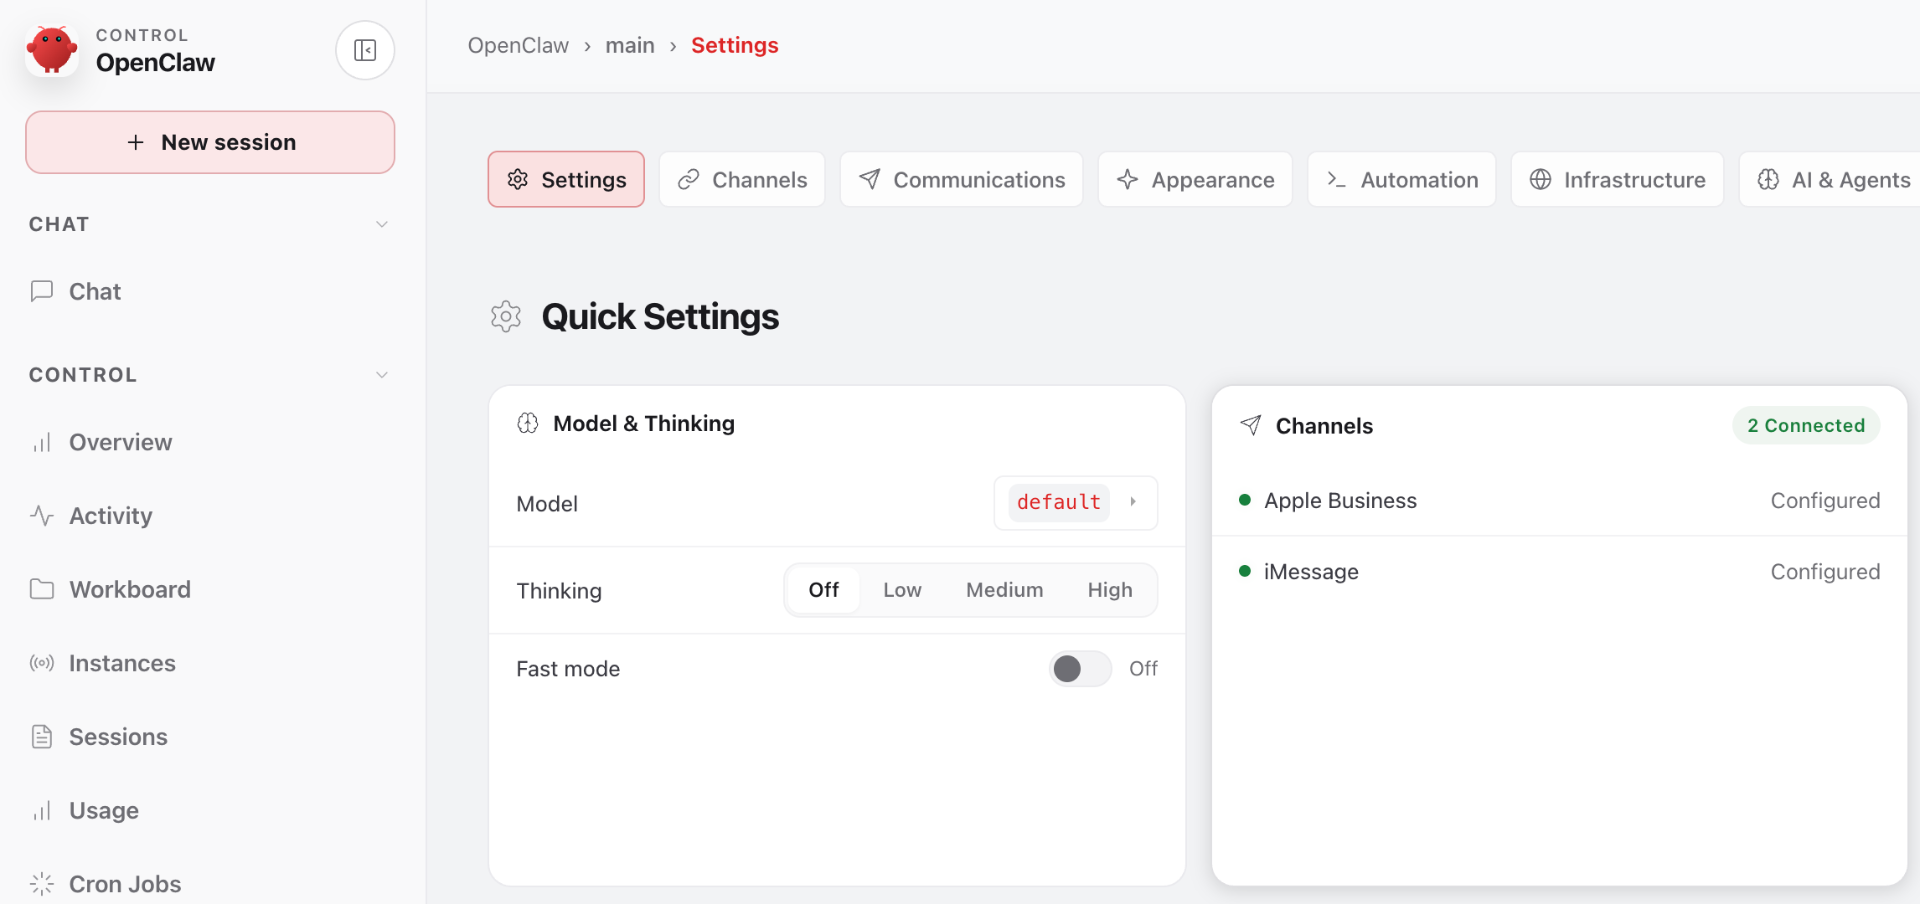Viewport: 1920px width, 904px height.
Task: Collapse the sidebar with the panel icon
Action: (365, 50)
